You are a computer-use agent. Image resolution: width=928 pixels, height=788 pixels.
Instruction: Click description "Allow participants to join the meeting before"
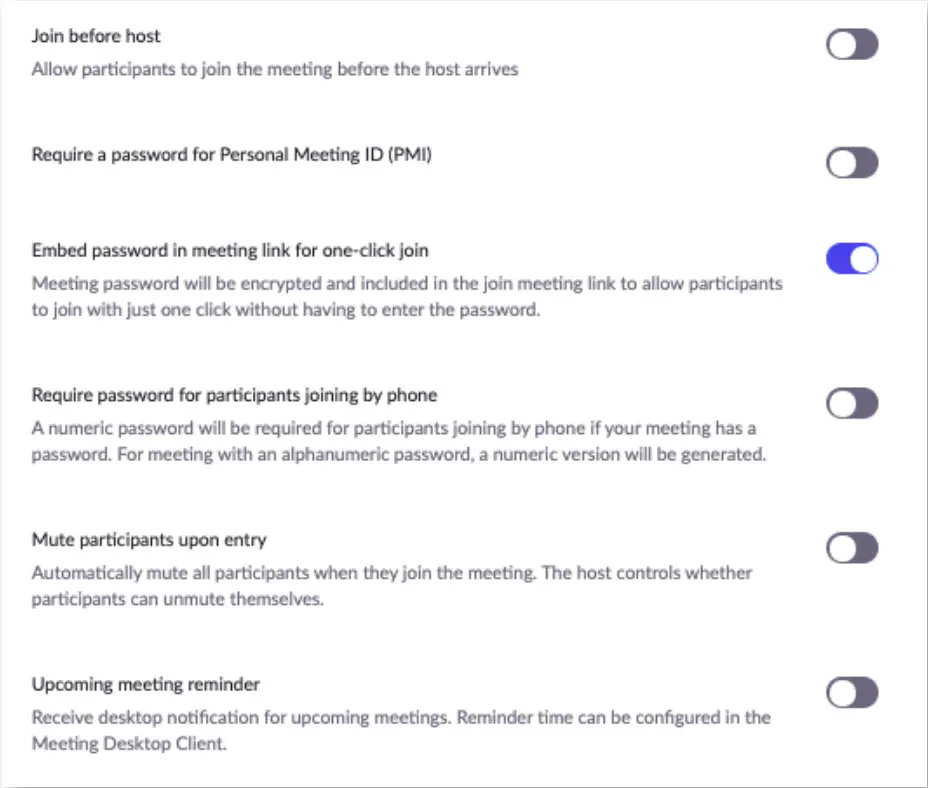275,70
